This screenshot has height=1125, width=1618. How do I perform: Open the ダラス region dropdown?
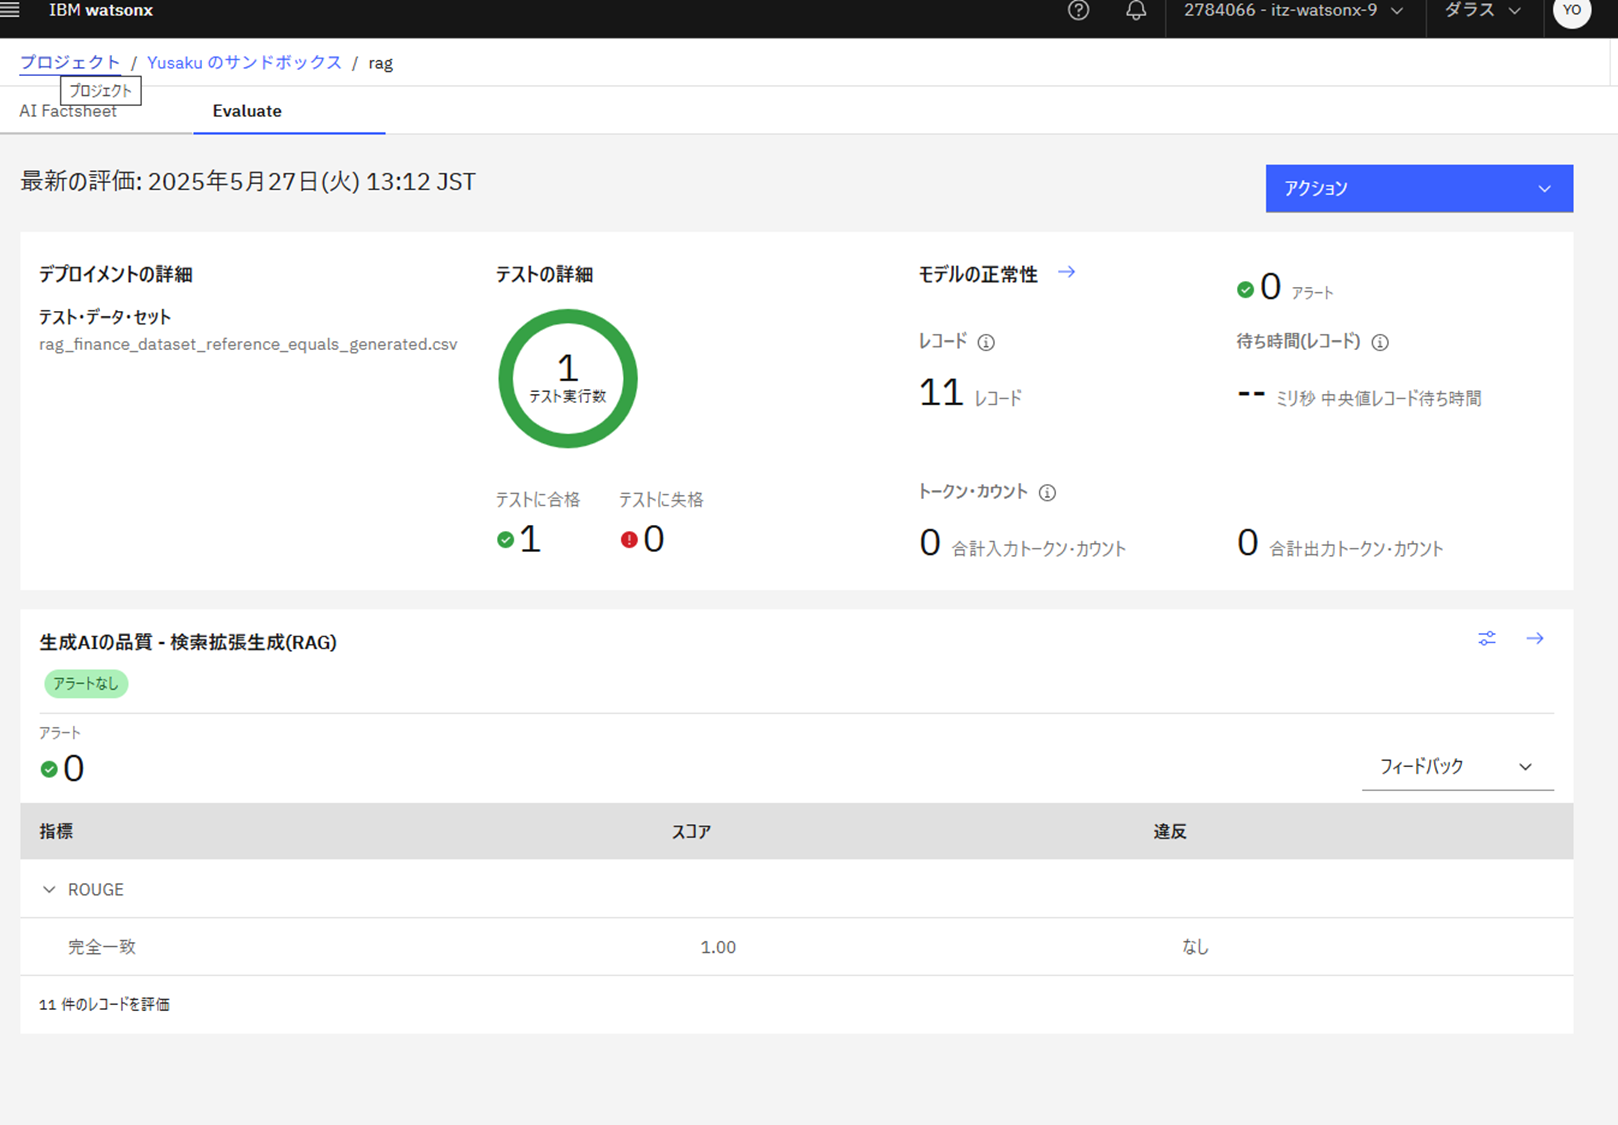[1483, 11]
